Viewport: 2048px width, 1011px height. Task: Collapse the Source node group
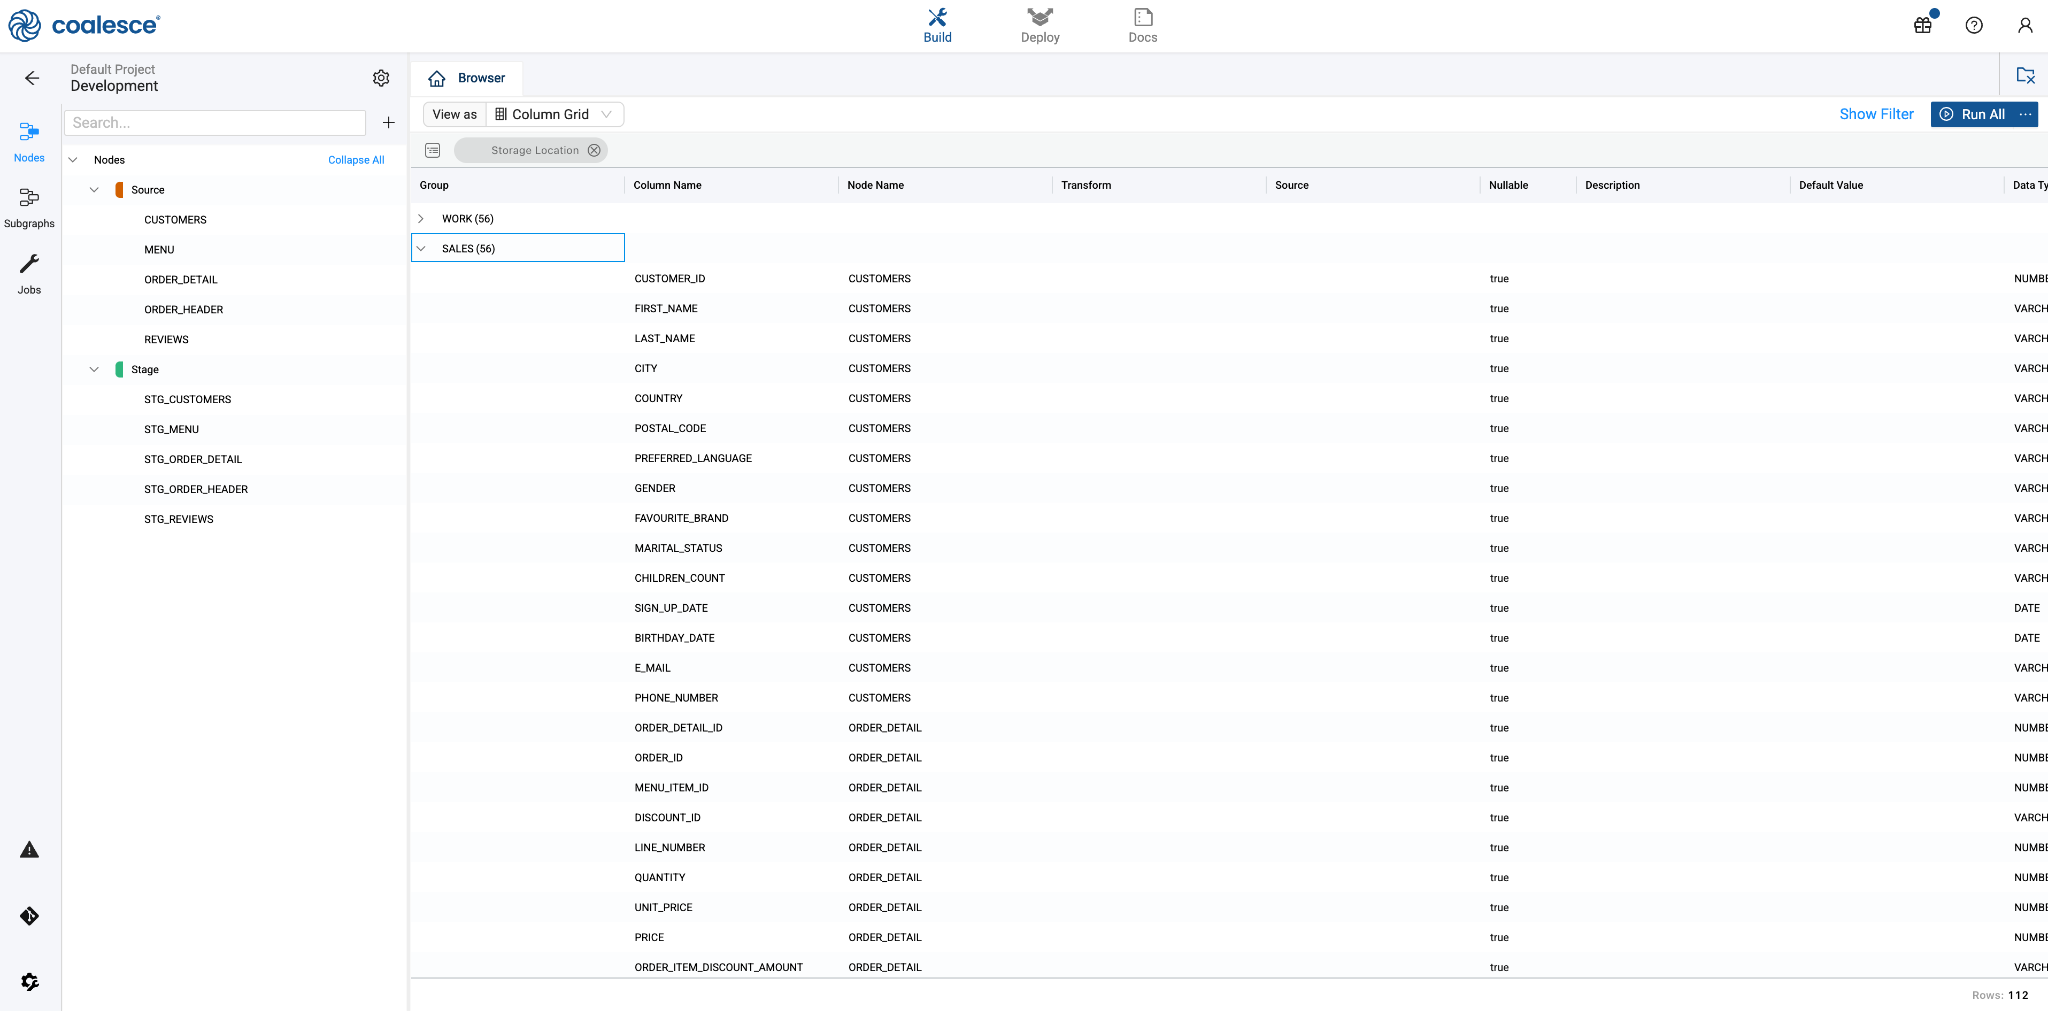coord(94,190)
